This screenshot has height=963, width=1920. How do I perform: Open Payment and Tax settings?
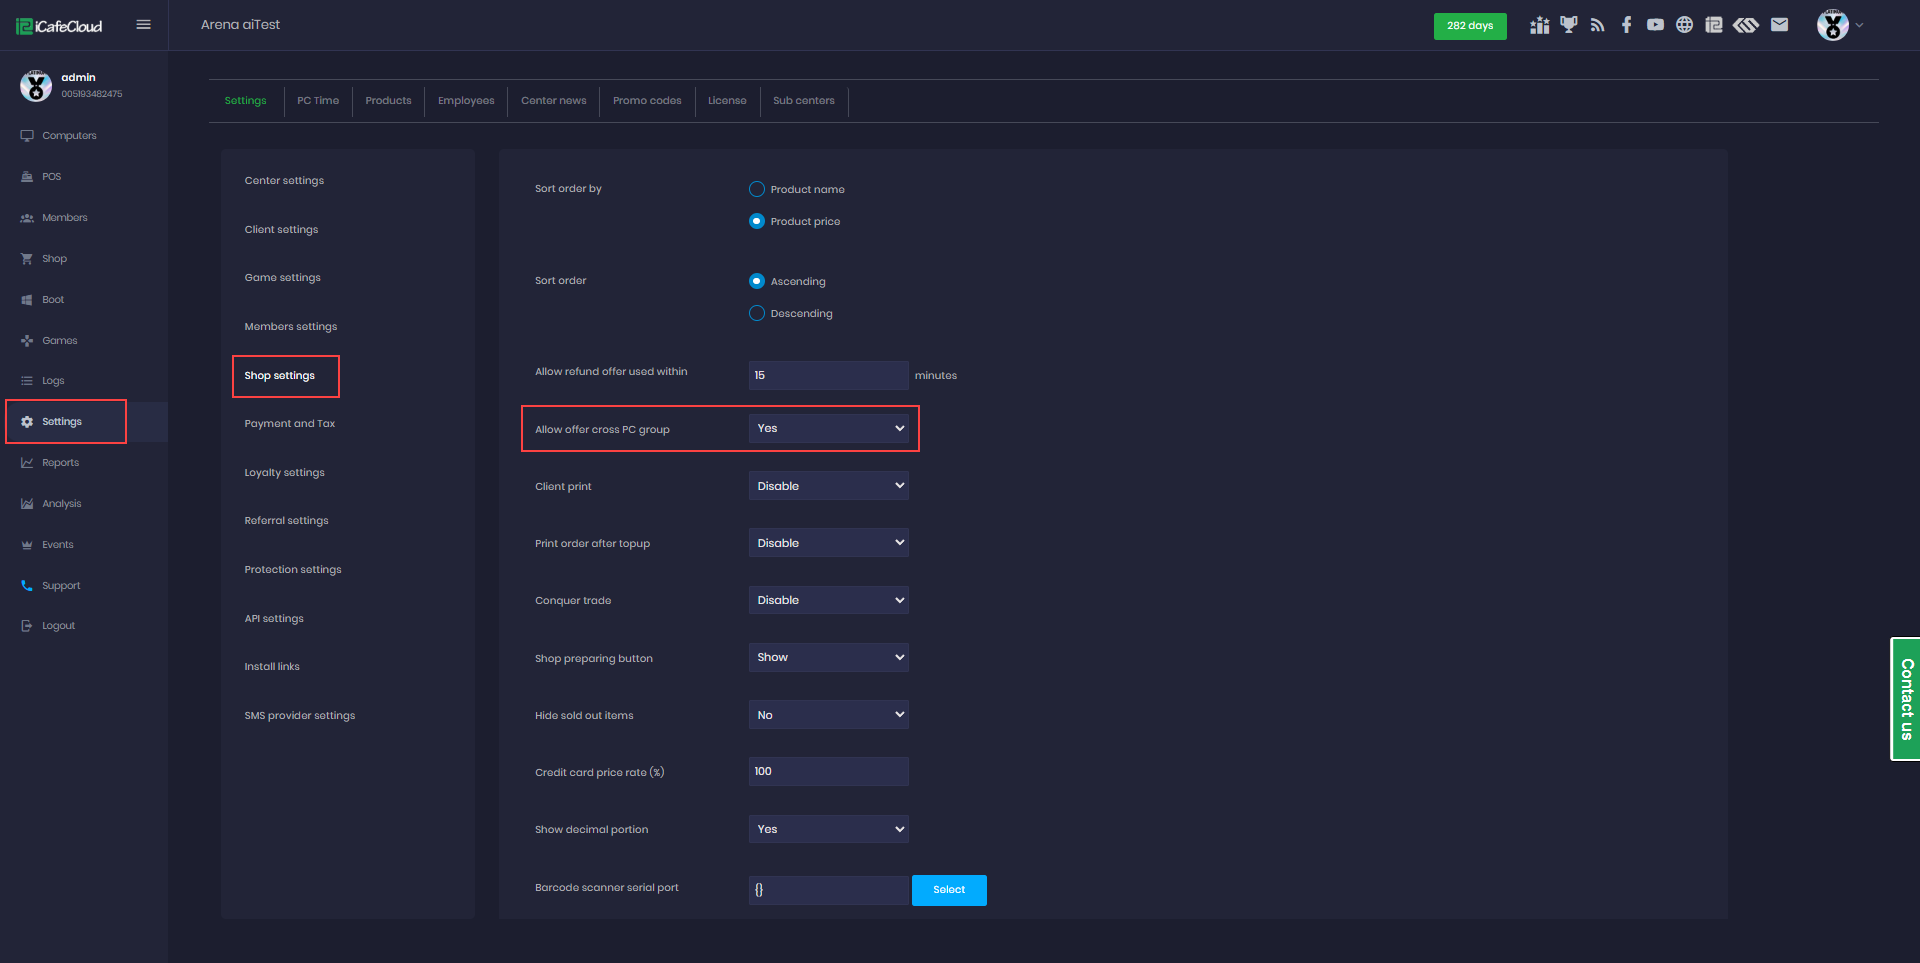(x=290, y=424)
